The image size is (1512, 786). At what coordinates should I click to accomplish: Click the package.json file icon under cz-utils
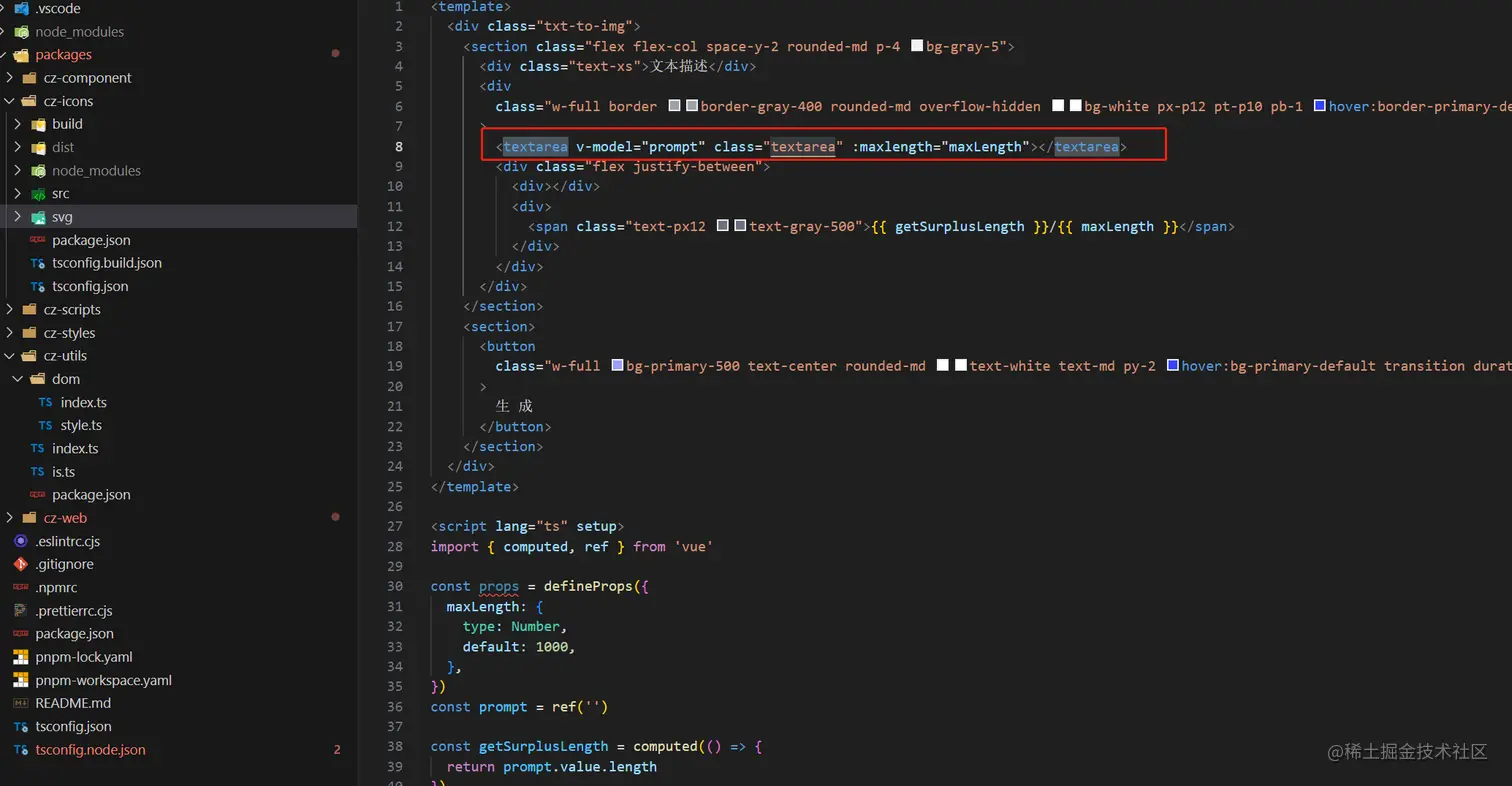tap(38, 494)
